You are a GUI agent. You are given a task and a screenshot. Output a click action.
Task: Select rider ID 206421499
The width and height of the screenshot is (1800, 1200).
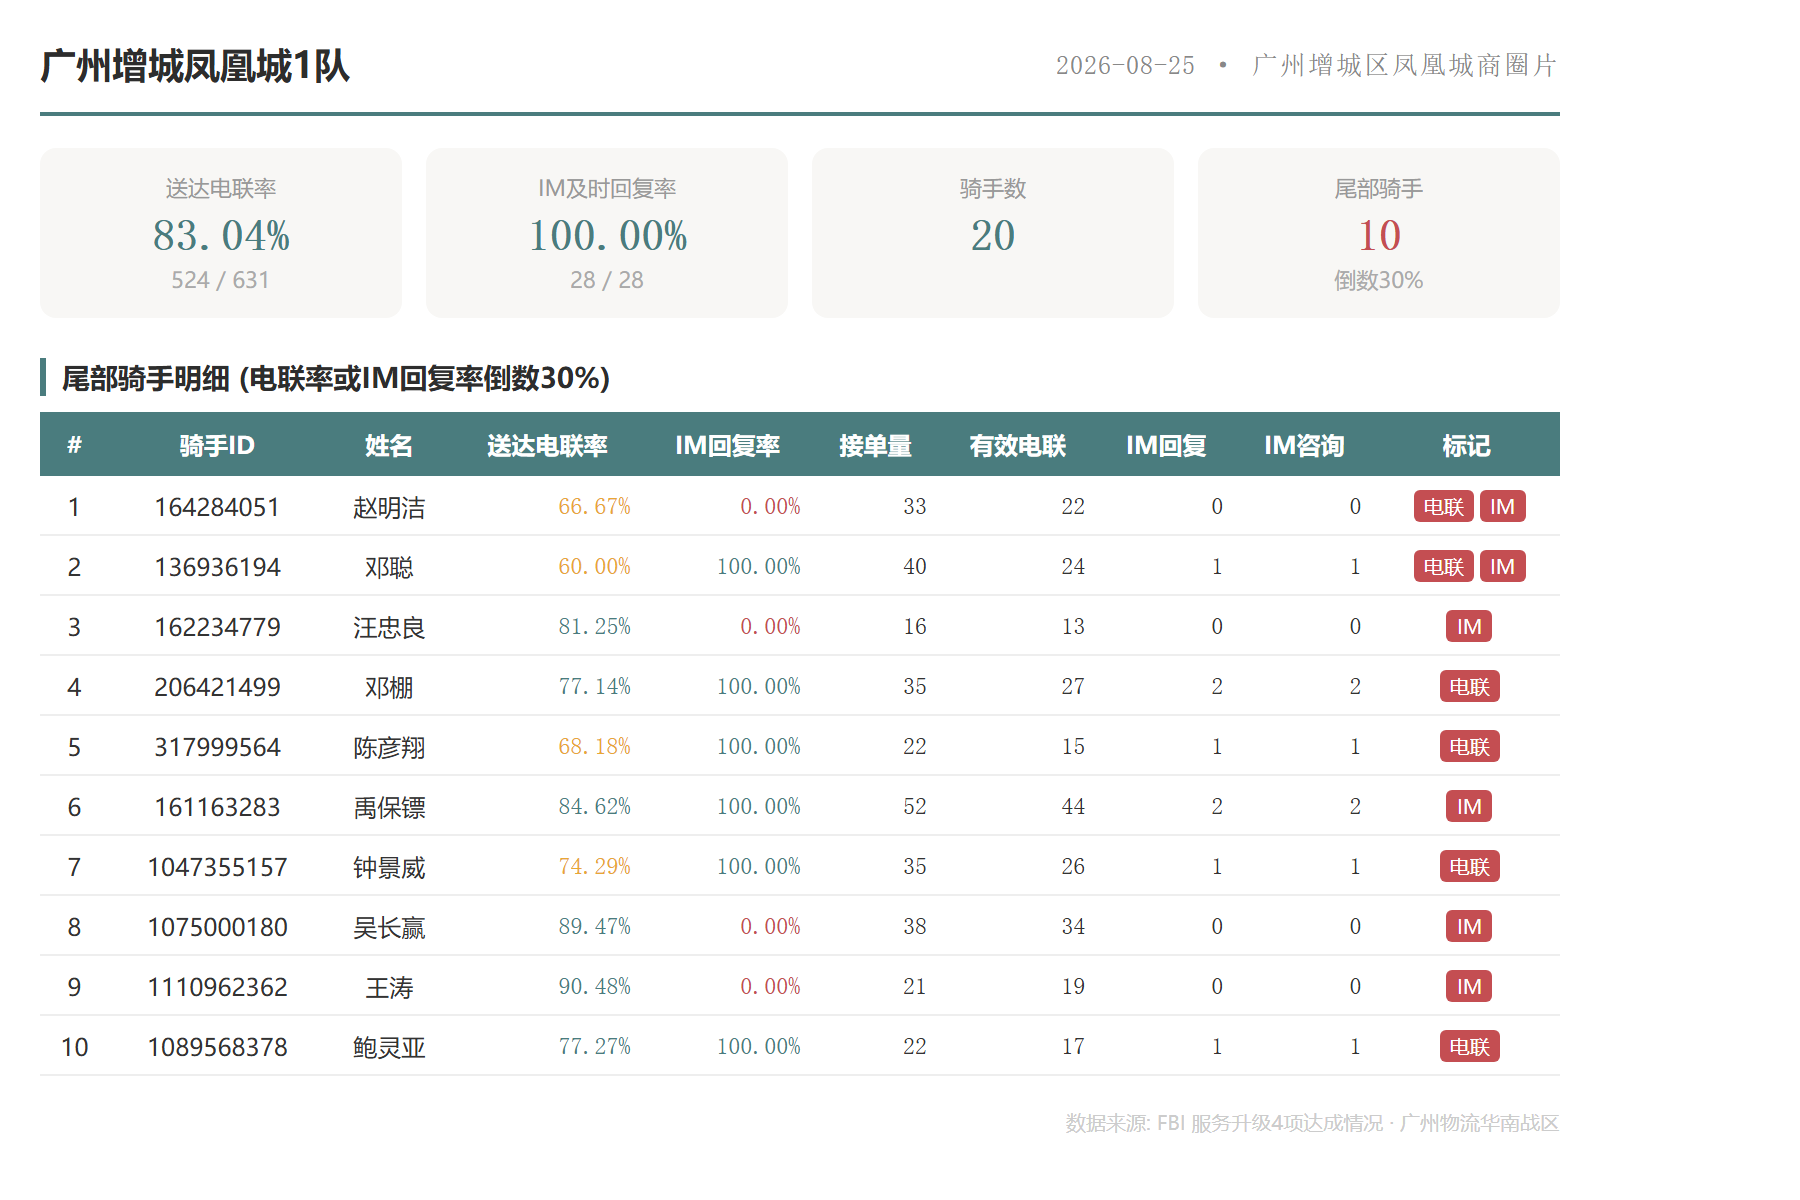coord(217,687)
